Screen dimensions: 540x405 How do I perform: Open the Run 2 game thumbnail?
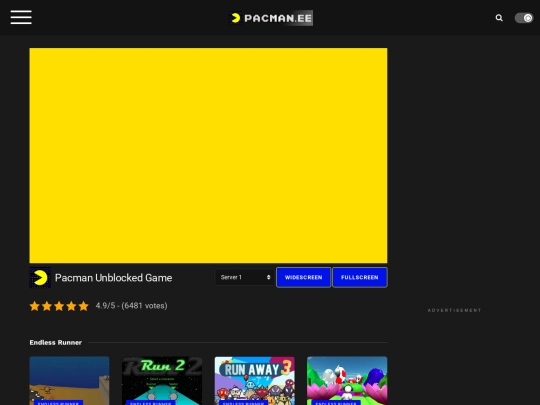(162, 381)
